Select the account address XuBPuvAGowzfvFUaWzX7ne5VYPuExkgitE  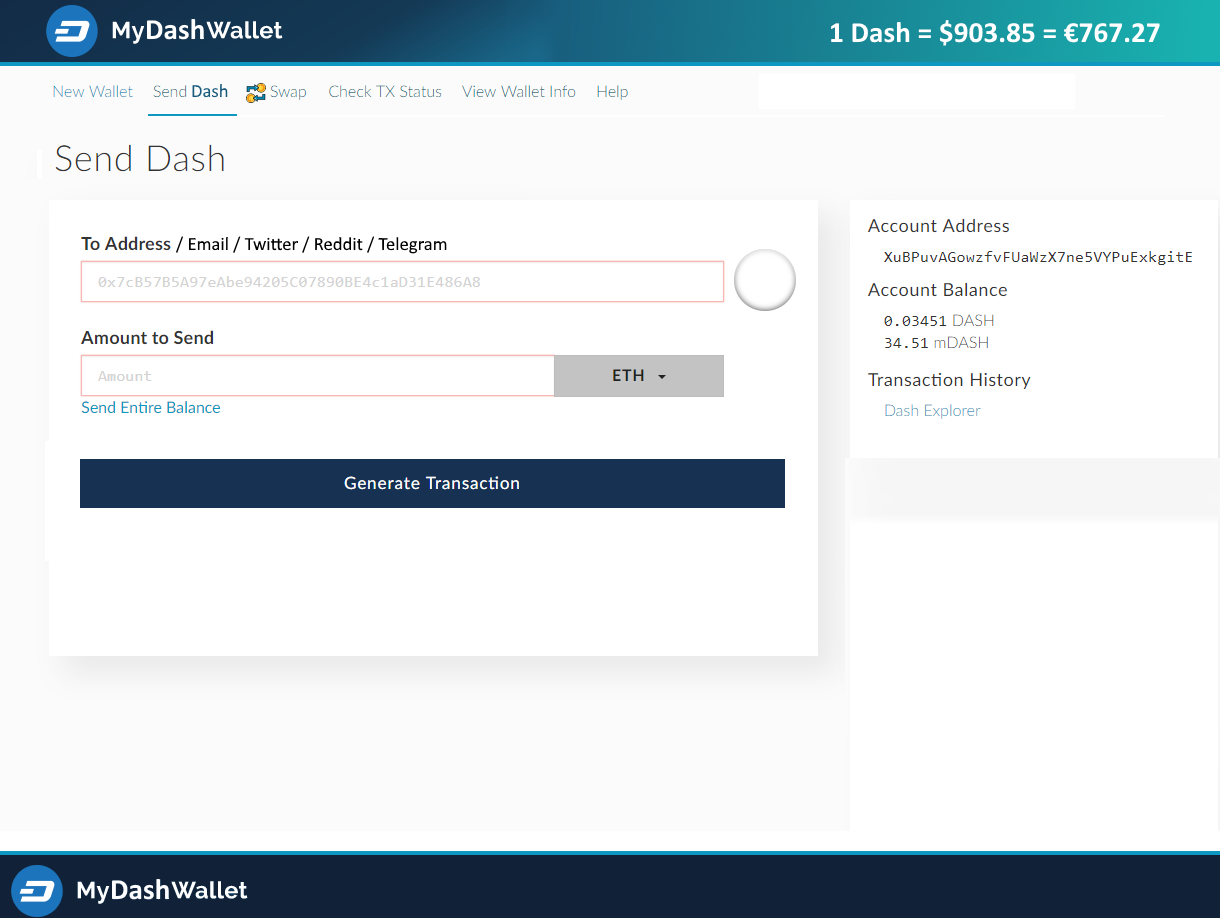point(1038,257)
